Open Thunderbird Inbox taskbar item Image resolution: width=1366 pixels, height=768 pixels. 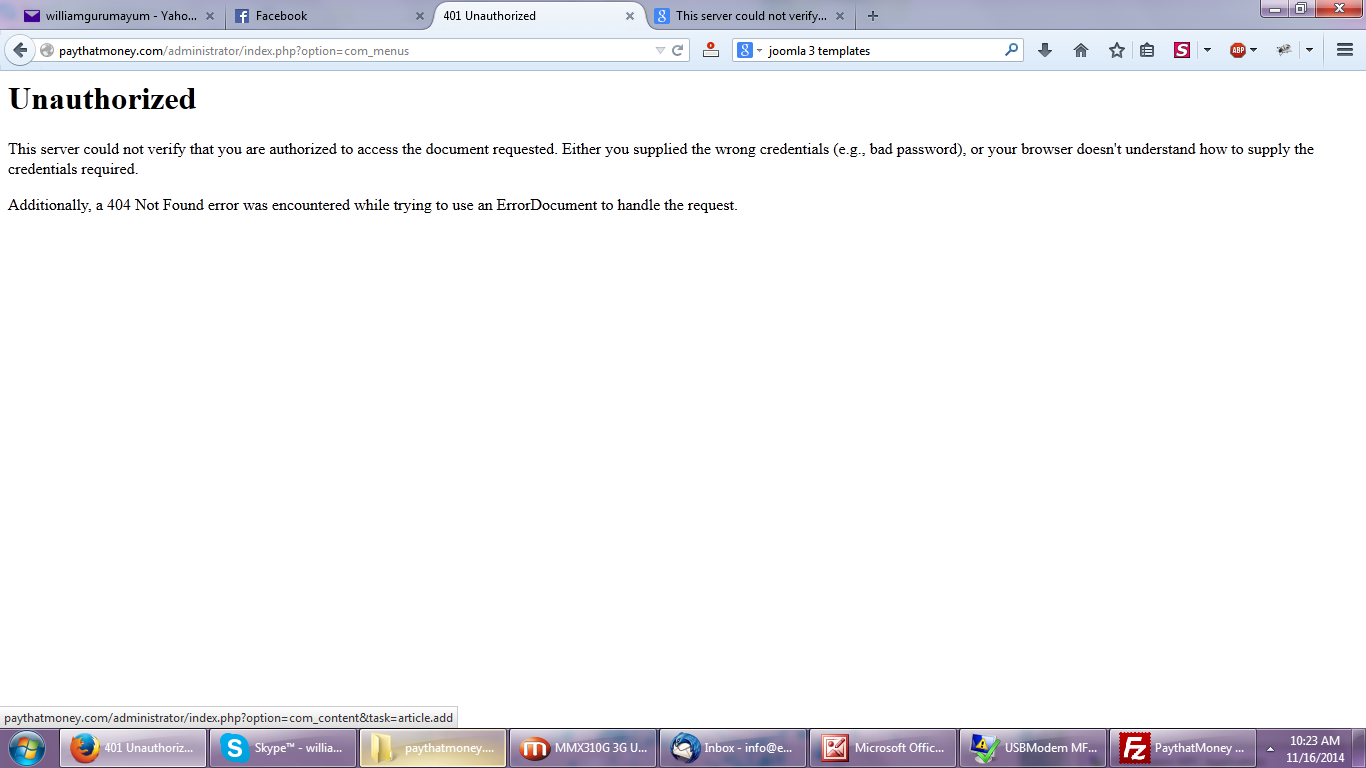tap(733, 747)
